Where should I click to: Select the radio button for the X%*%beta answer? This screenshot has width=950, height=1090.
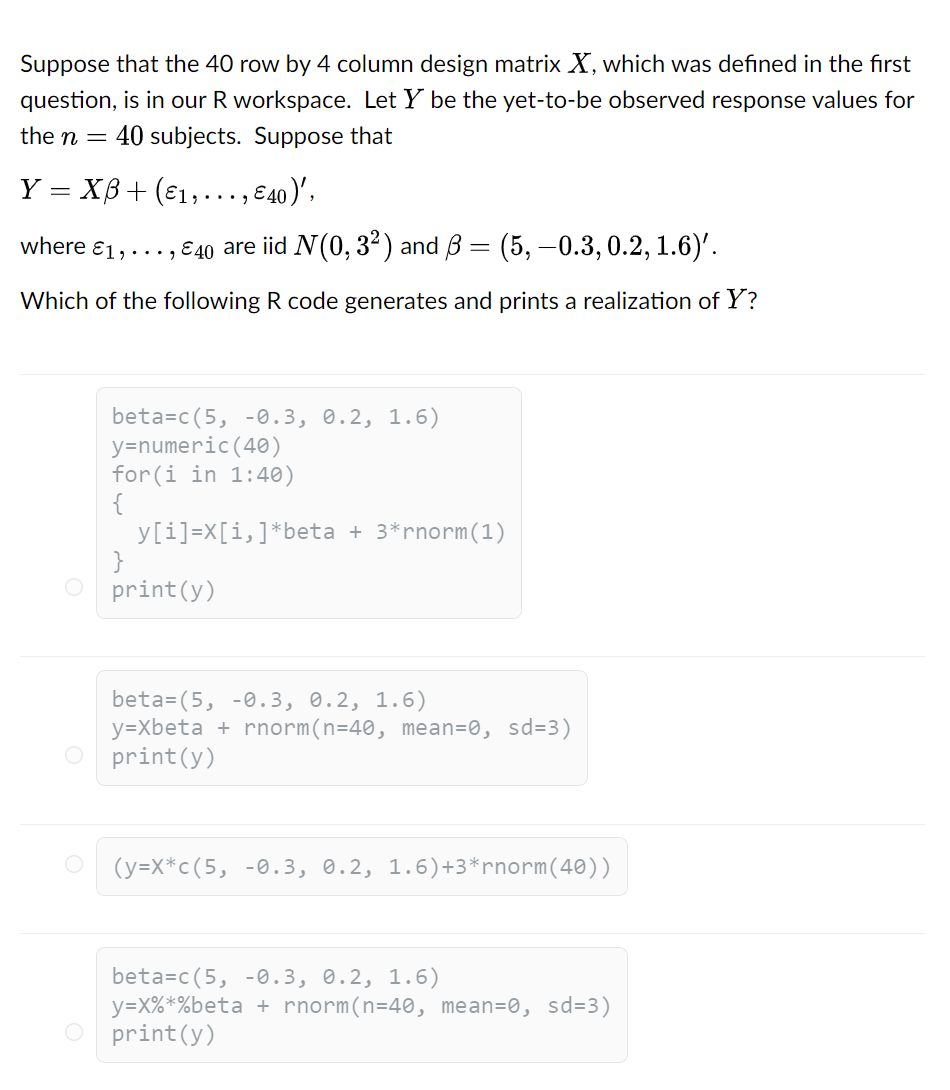tap(74, 1031)
